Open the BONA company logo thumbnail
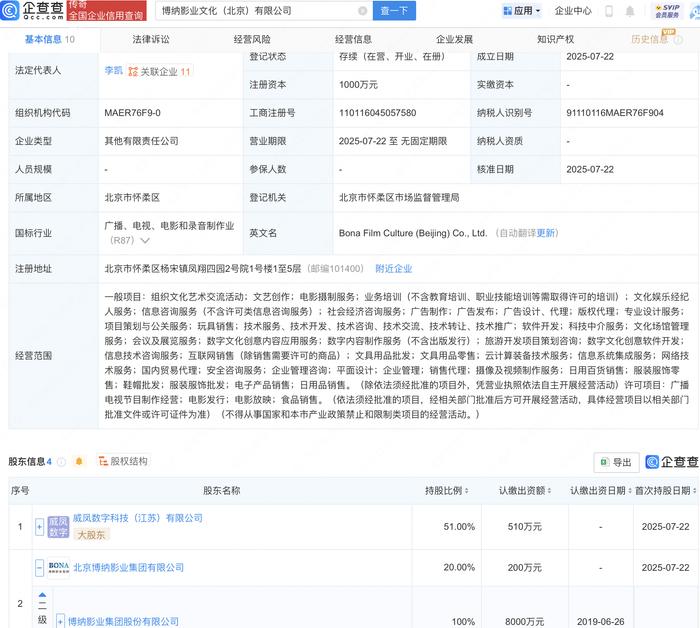This screenshot has width=700, height=628. click(58, 568)
